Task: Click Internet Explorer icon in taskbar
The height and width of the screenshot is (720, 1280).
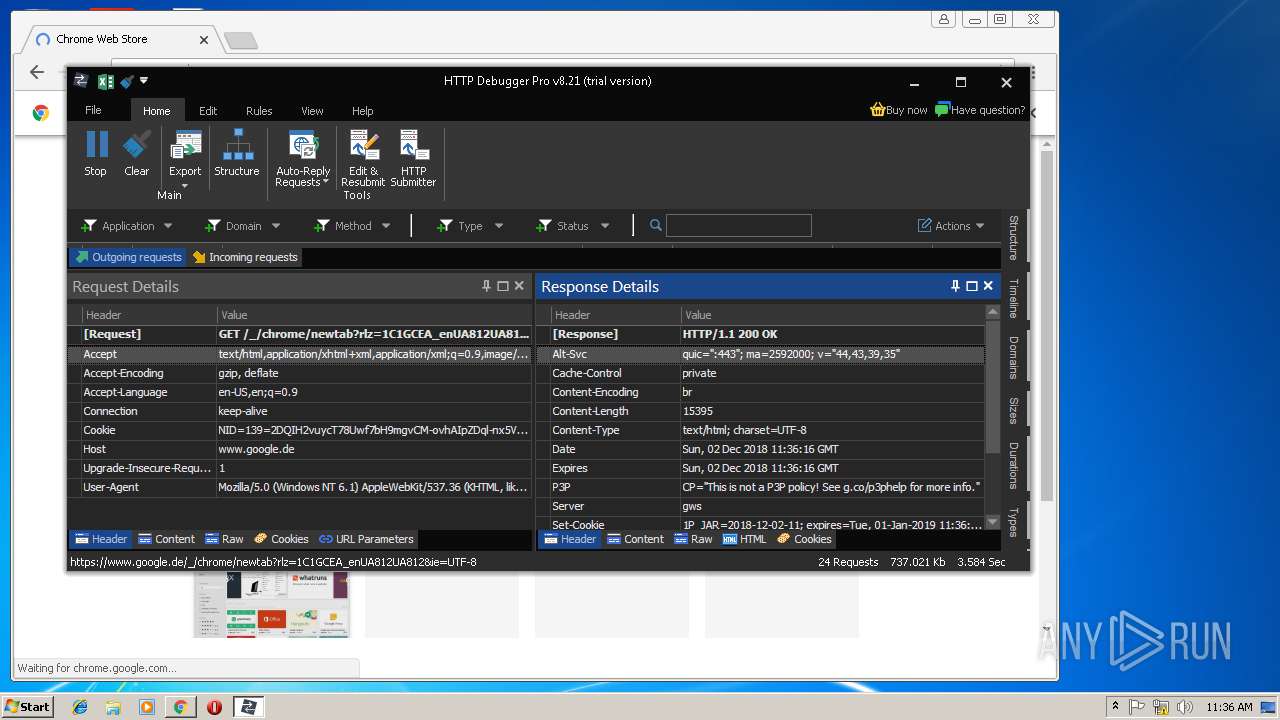Action: pos(80,707)
